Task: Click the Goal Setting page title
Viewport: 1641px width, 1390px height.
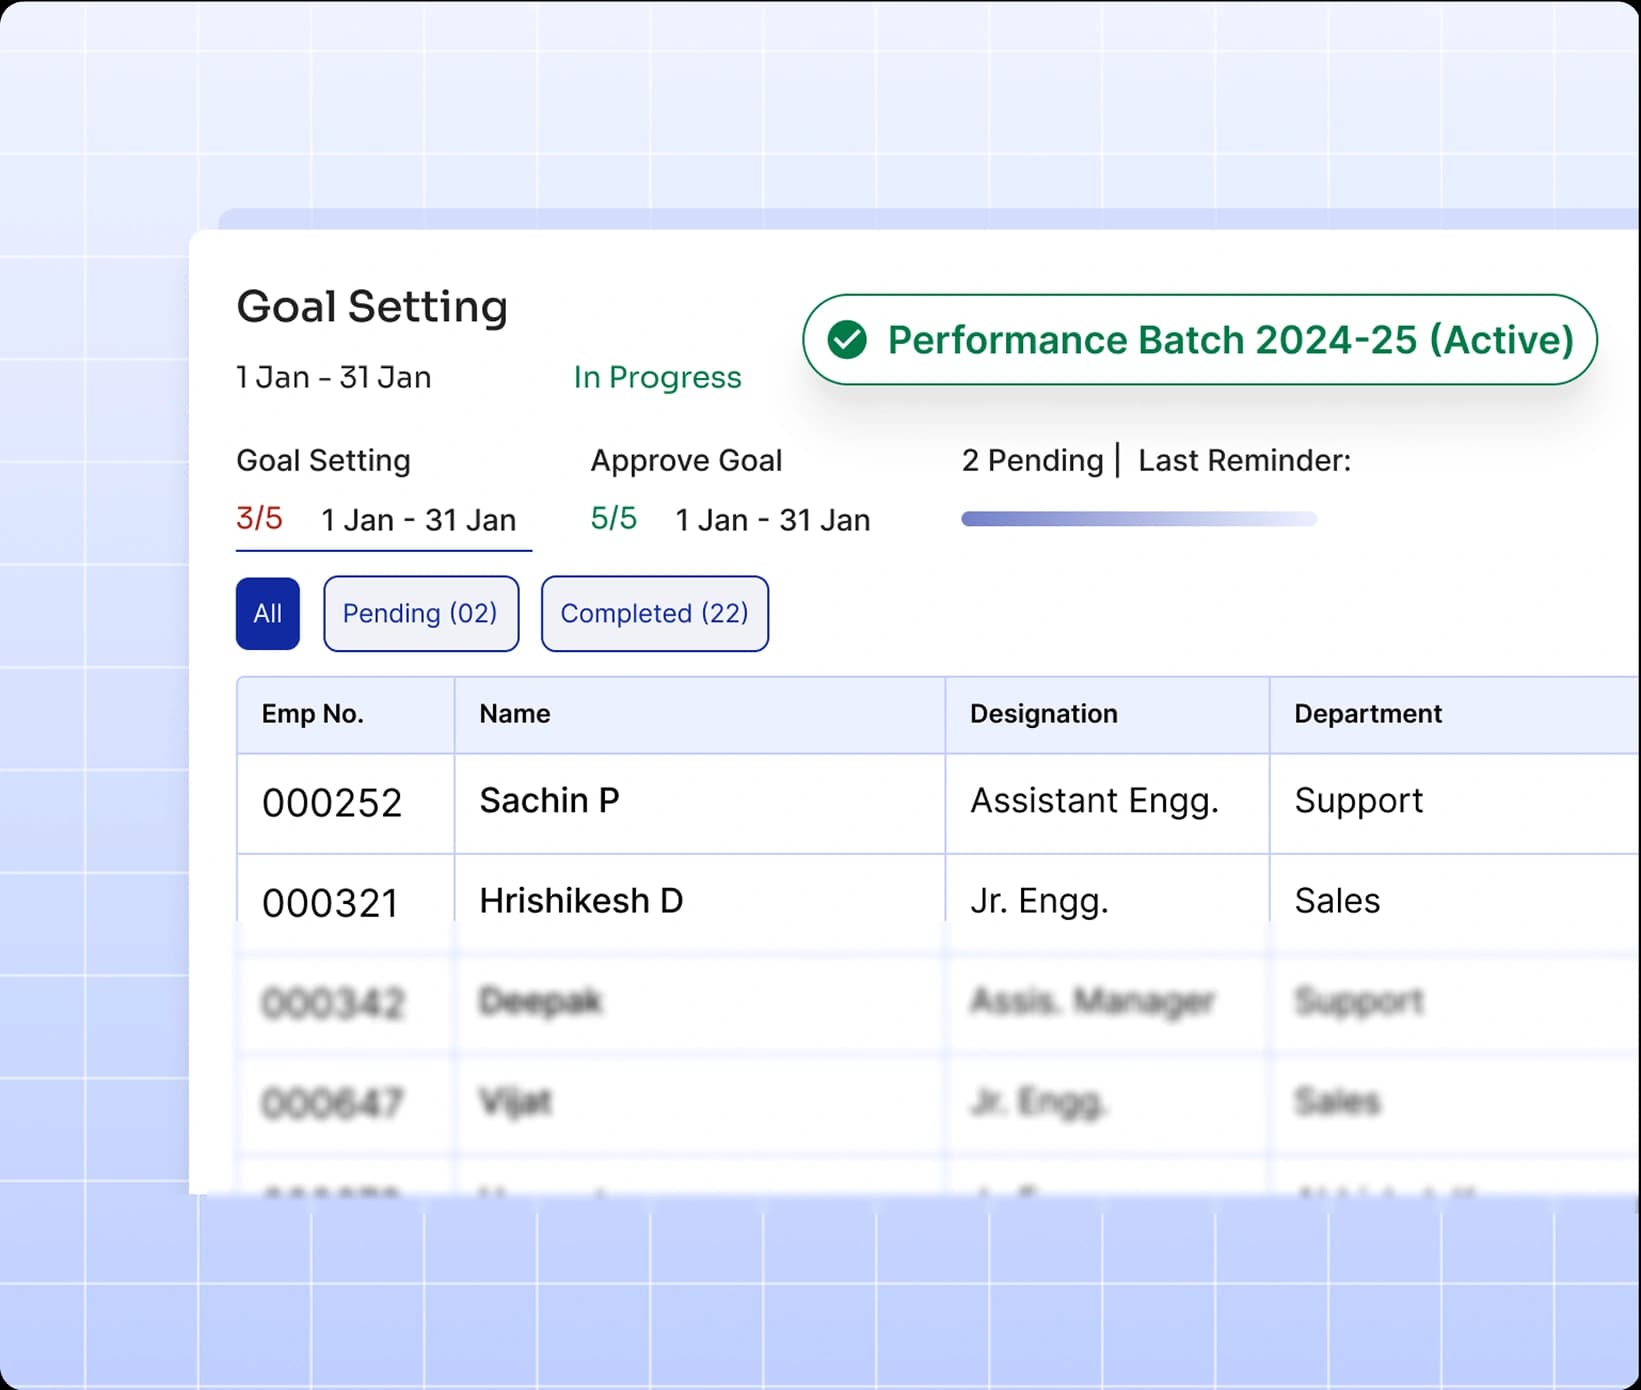Action: (x=370, y=306)
